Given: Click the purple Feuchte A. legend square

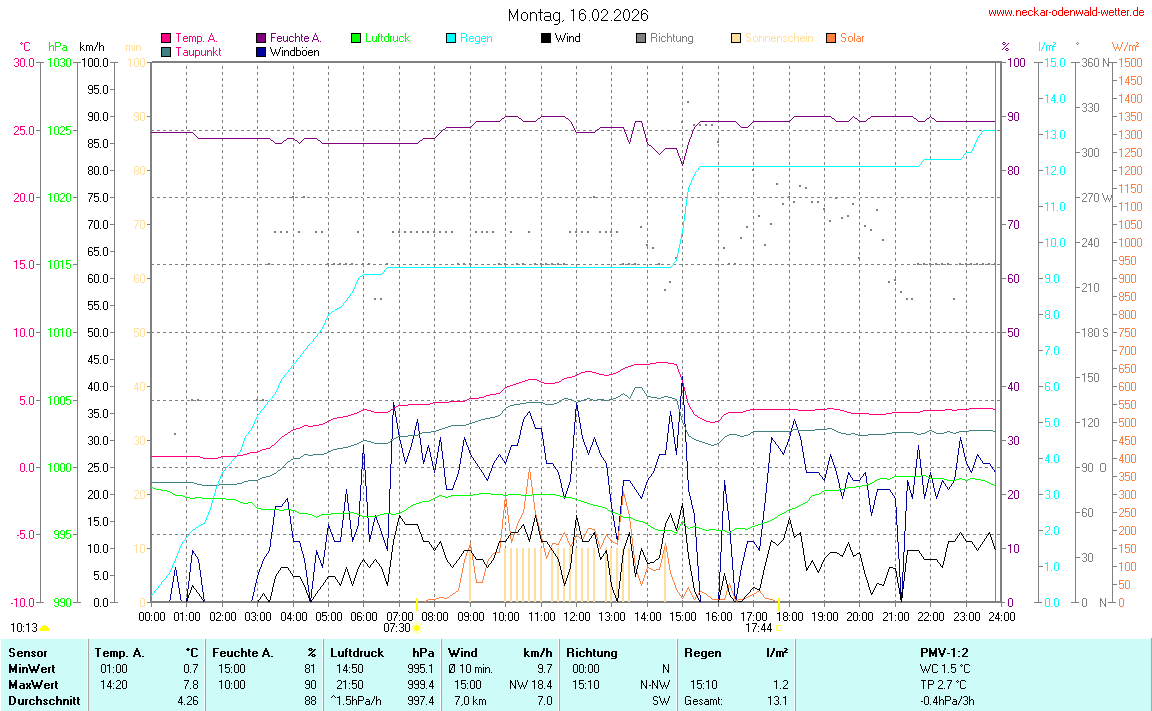Looking at the screenshot, I should 261,38.
